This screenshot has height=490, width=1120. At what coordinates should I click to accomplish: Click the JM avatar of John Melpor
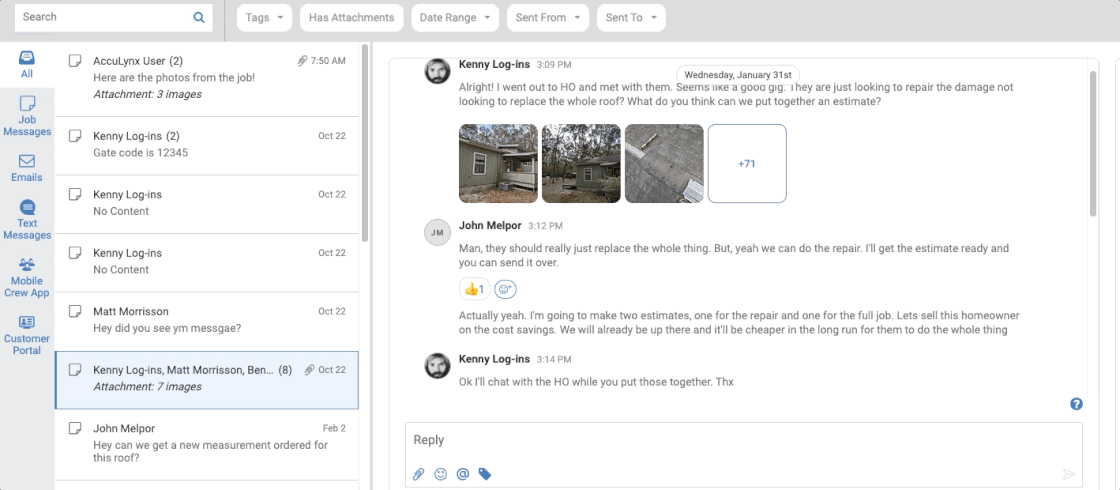pyautogui.click(x=437, y=232)
